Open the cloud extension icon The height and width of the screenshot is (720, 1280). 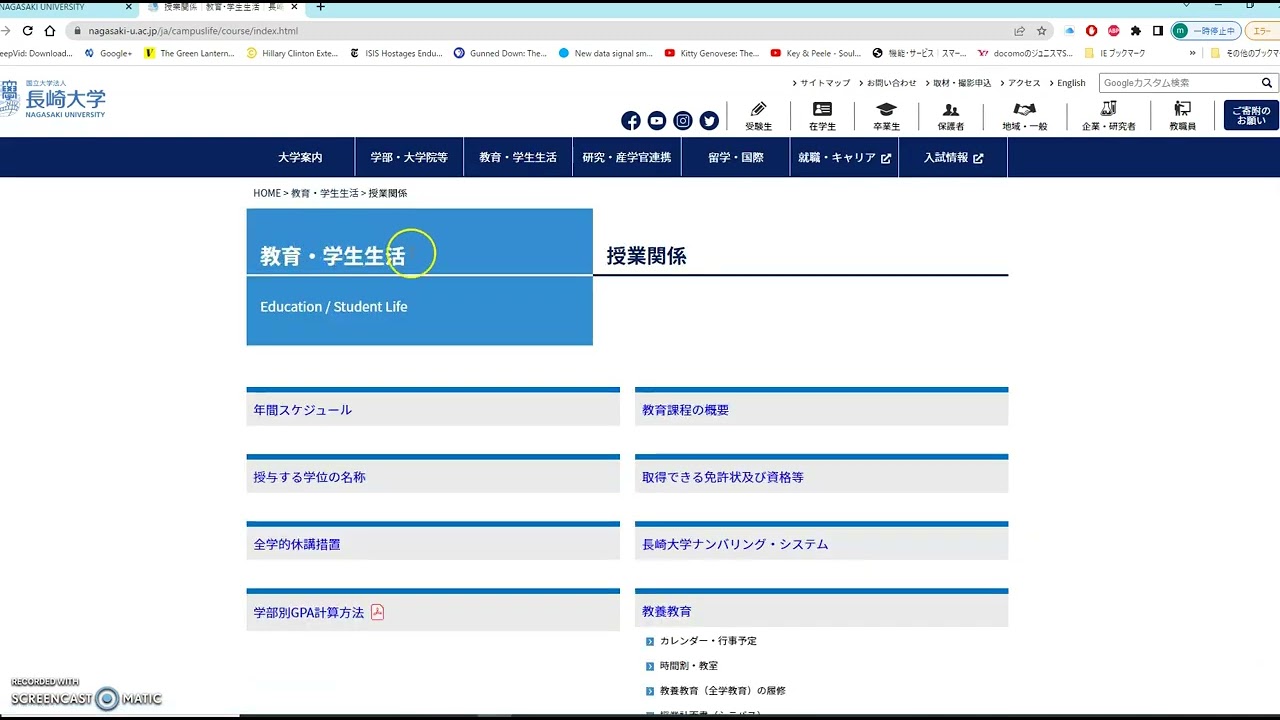[x=1069, y=31]
